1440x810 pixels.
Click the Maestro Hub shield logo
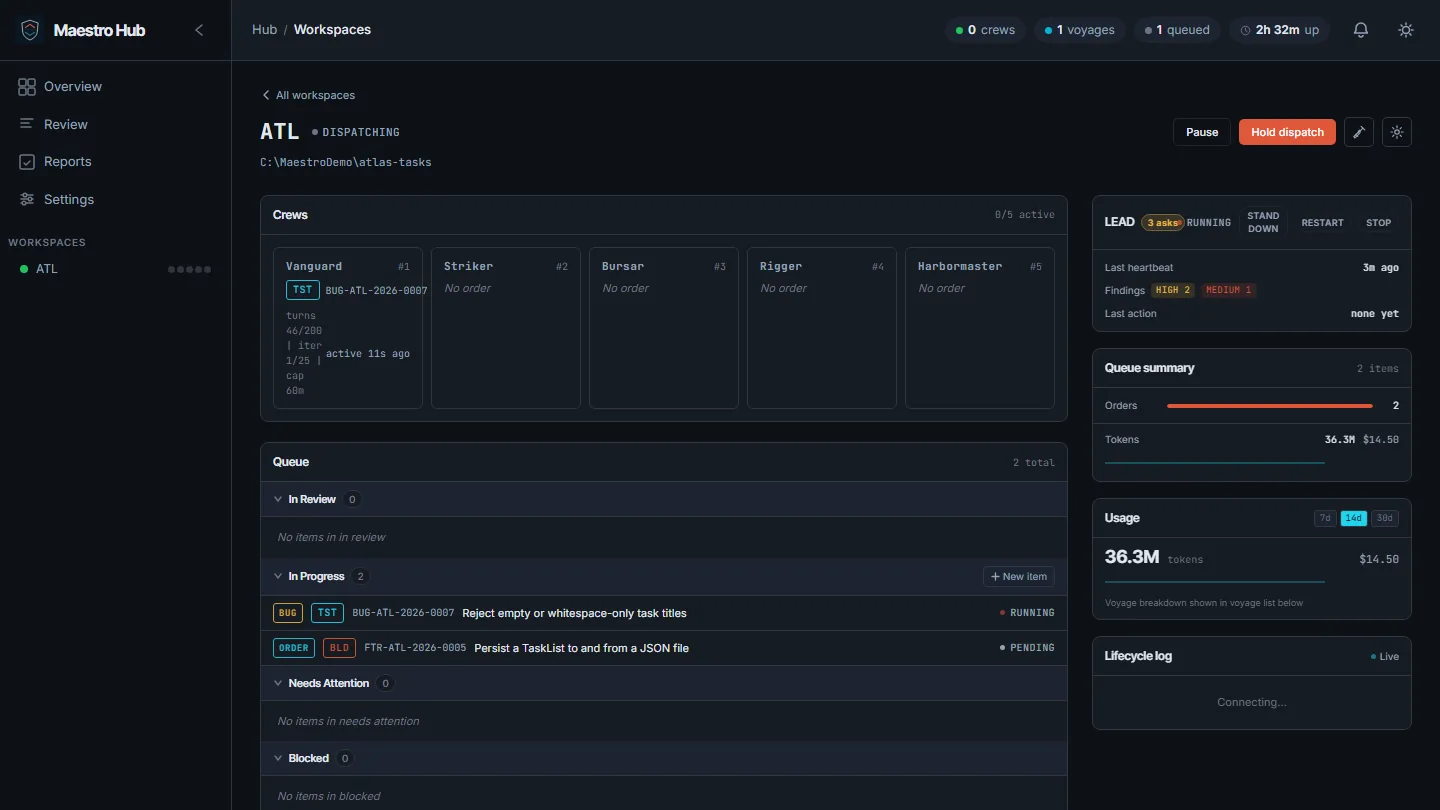click(x=30, y=30)
